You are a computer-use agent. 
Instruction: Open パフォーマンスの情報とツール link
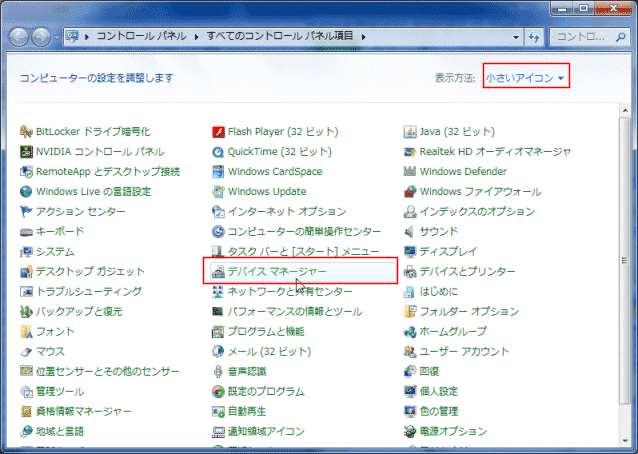(295, 312)
